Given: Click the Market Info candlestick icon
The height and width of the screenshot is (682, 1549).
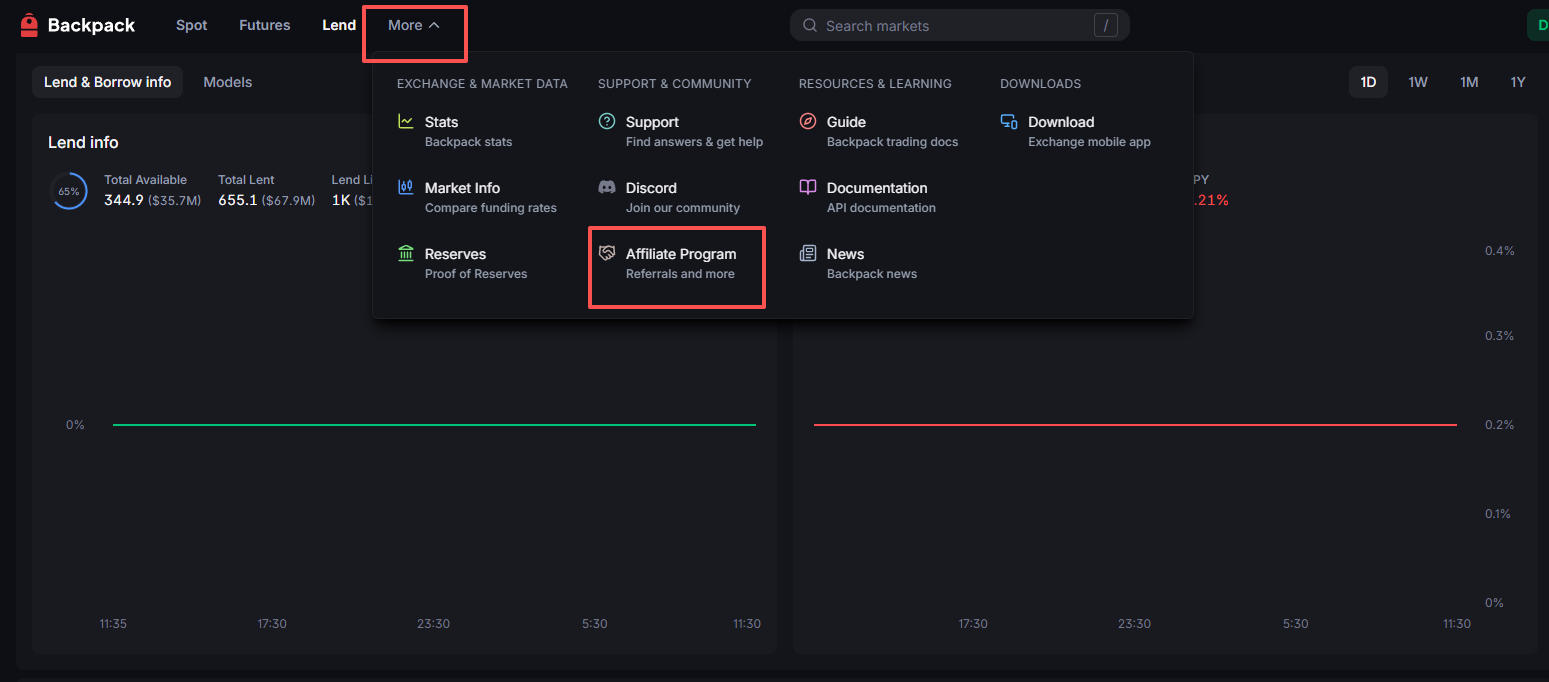Looking at the screenshot, I should pyautogui.click(x=406, y=187).
